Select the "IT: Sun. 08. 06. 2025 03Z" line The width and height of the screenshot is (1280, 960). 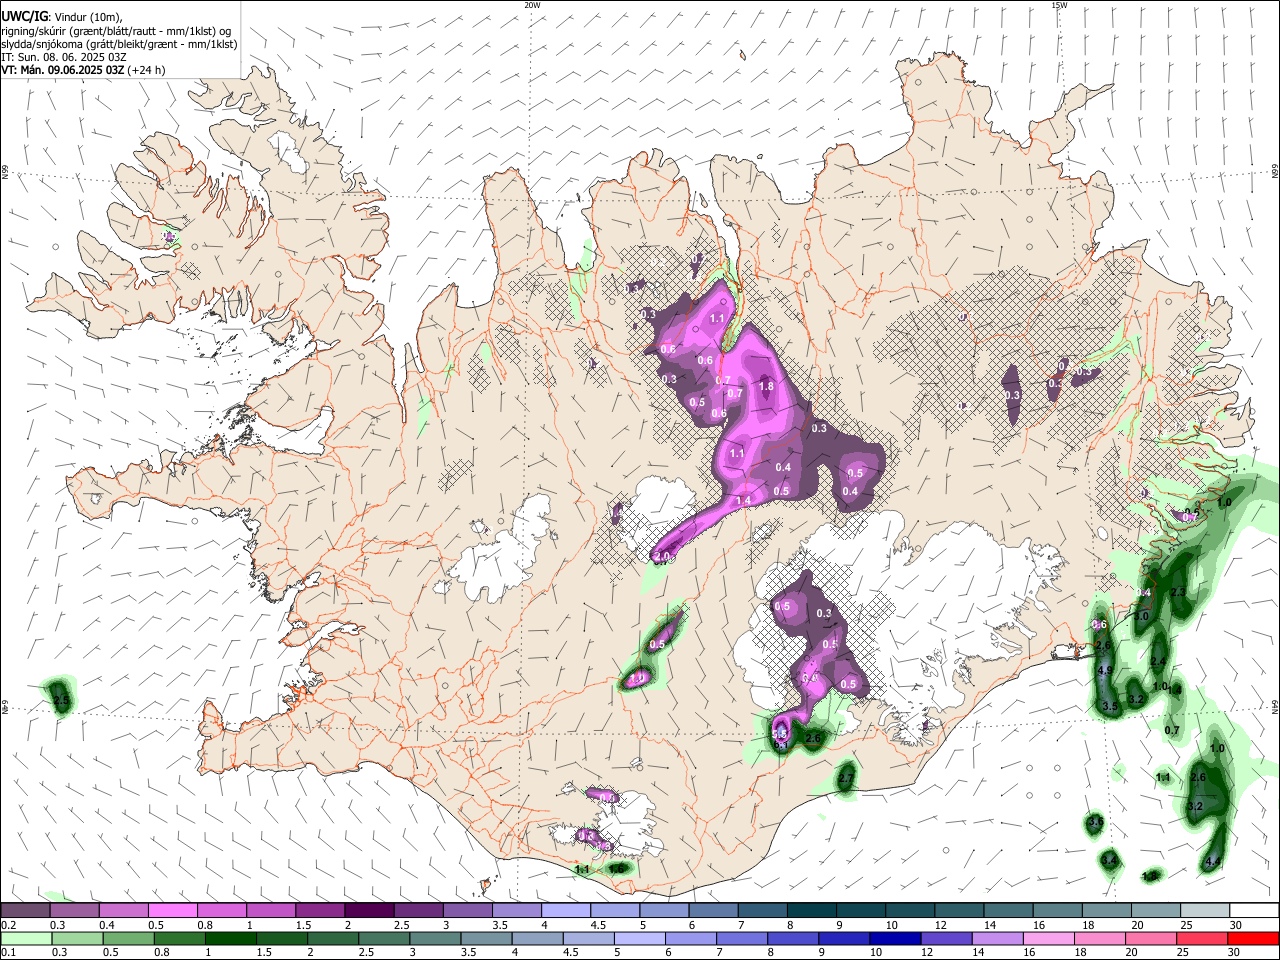[x=63, y=57]
